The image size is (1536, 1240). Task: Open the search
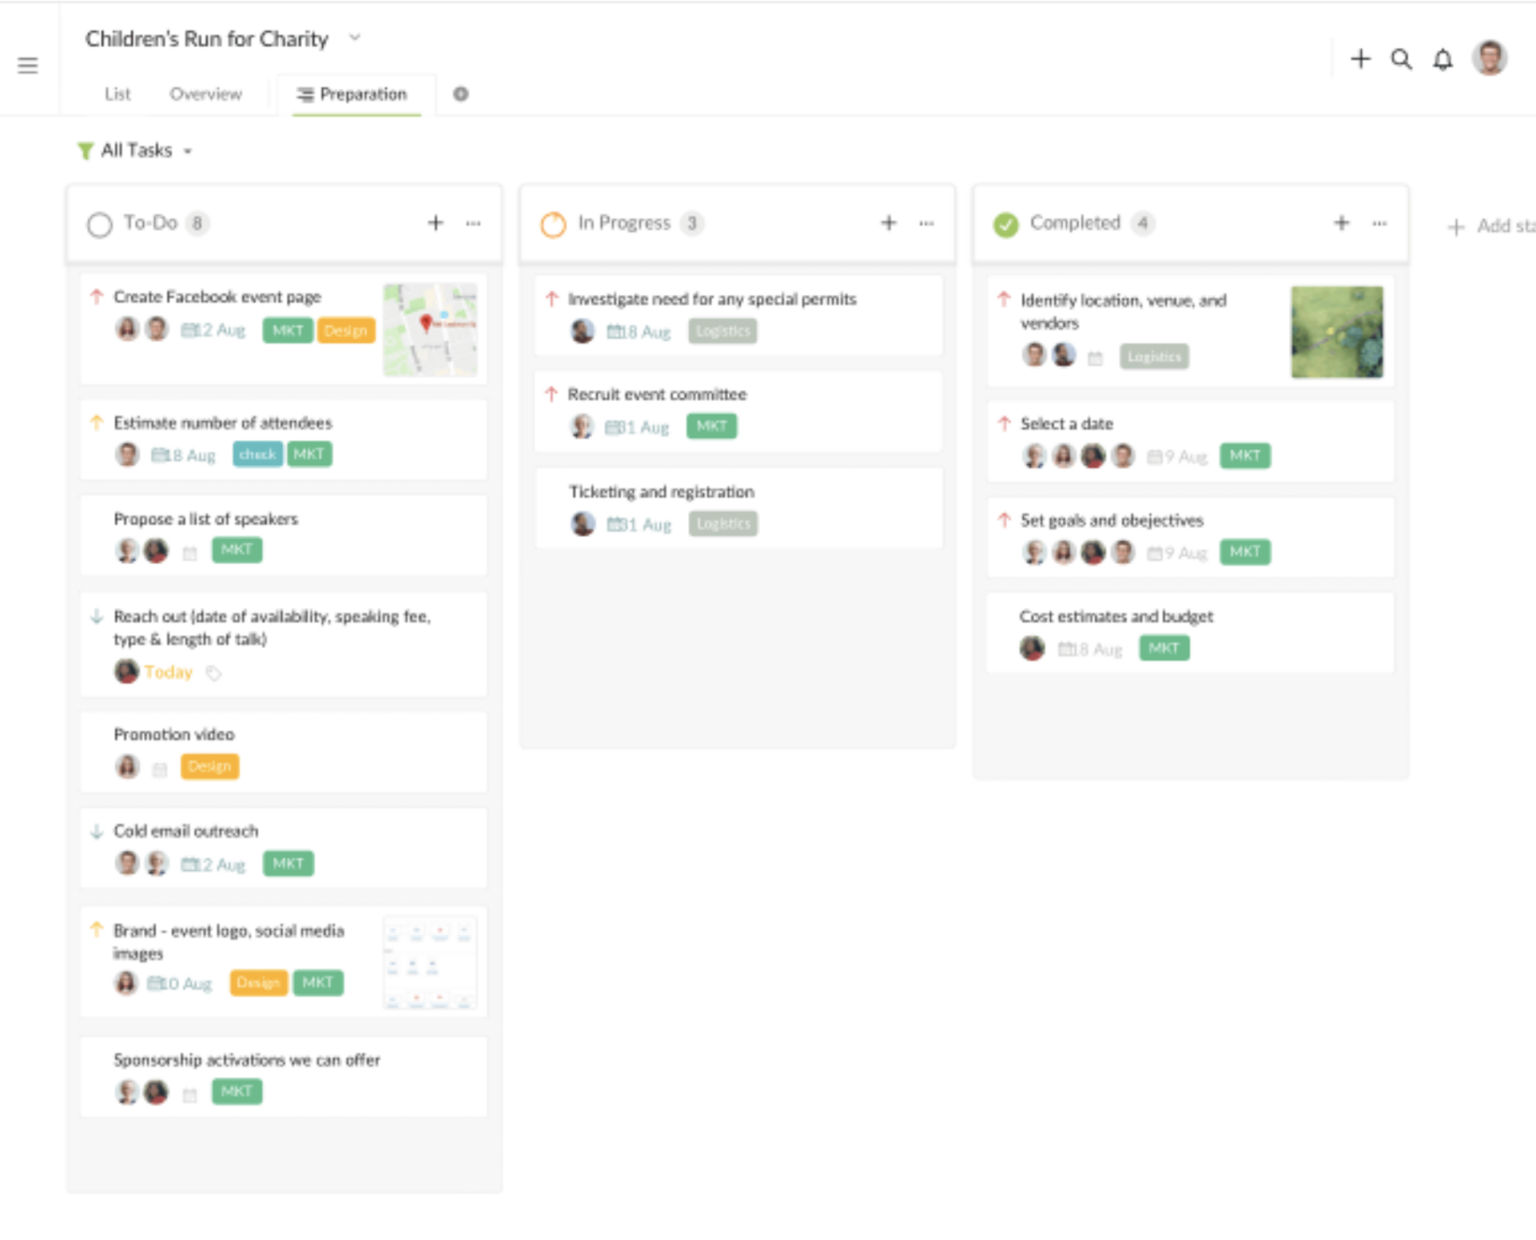tap(1400, 60)
